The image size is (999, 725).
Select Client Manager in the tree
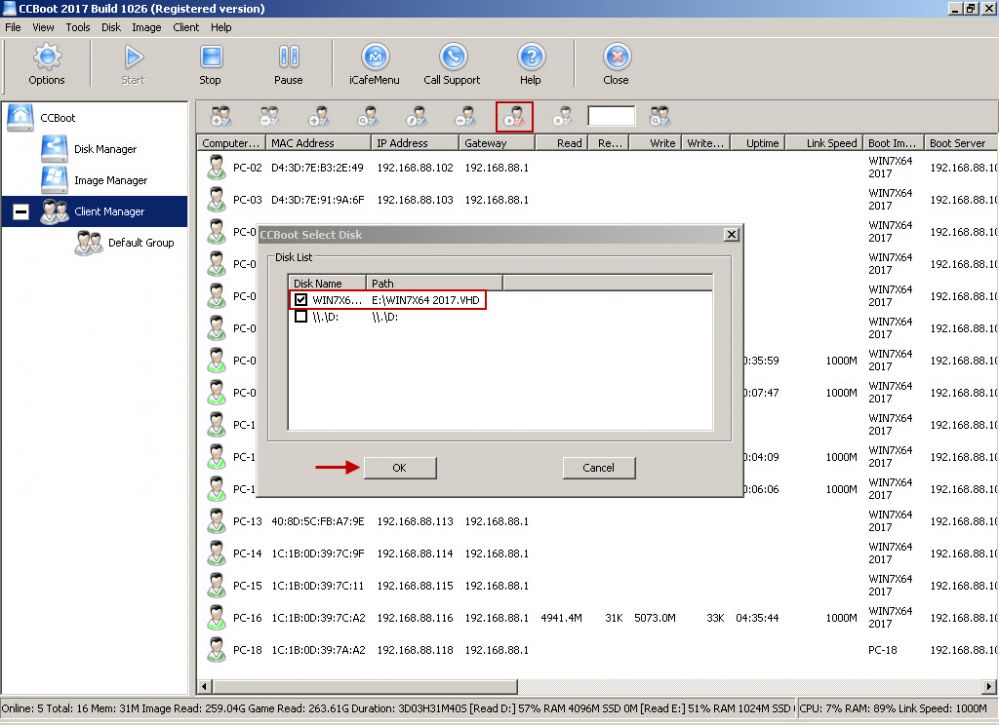click(93, 212)
